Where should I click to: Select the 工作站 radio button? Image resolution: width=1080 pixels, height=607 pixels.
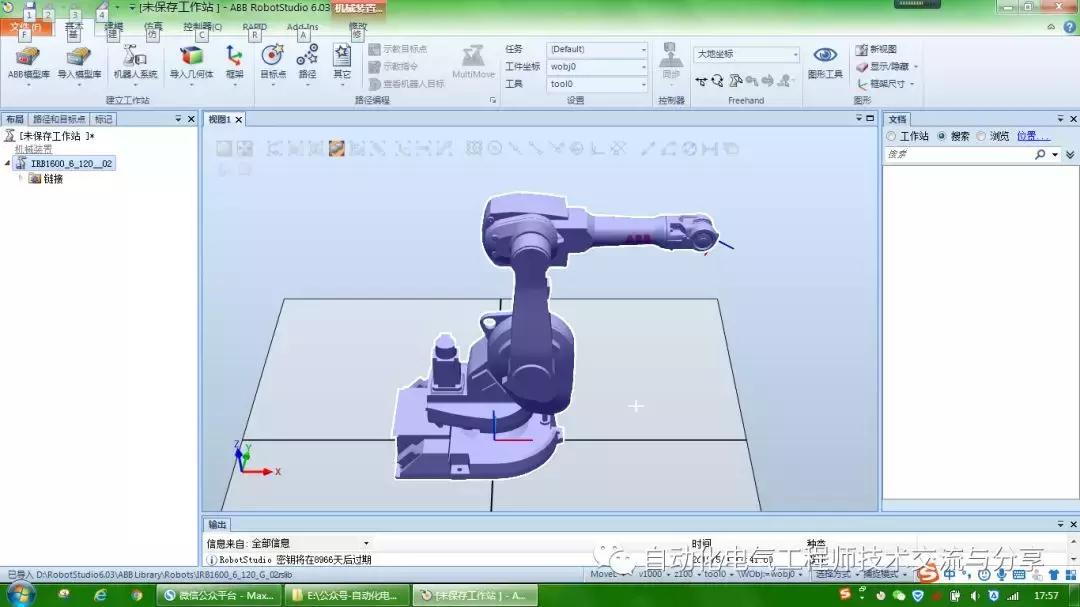(x=891, y=136)
